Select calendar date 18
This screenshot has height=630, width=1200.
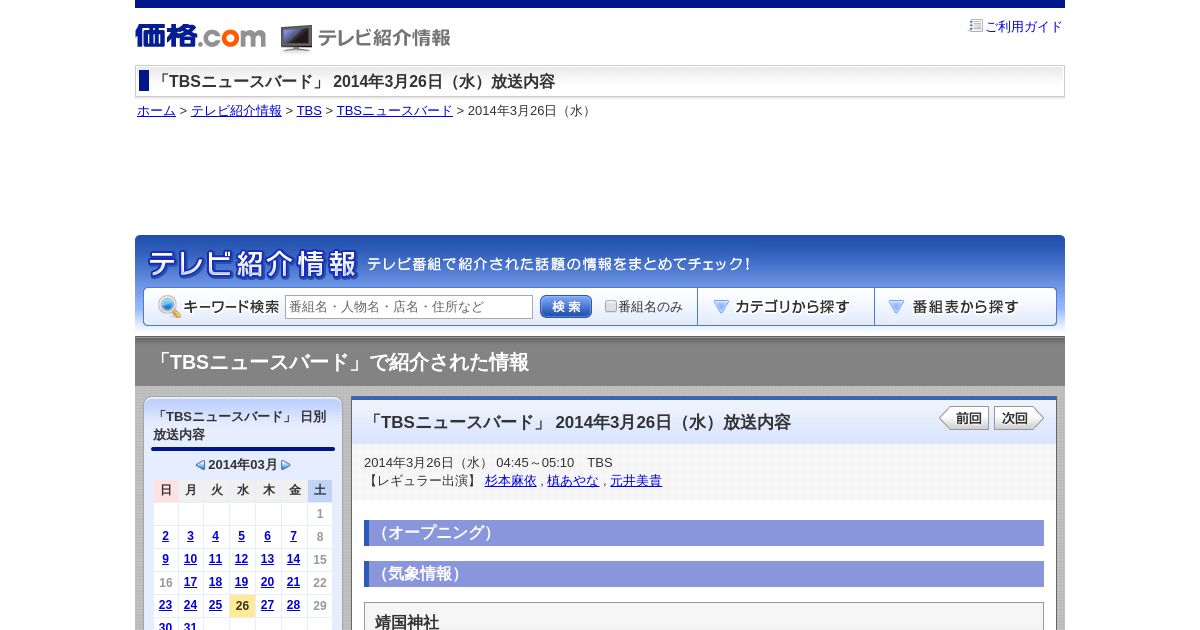click(x=215, y=582)
